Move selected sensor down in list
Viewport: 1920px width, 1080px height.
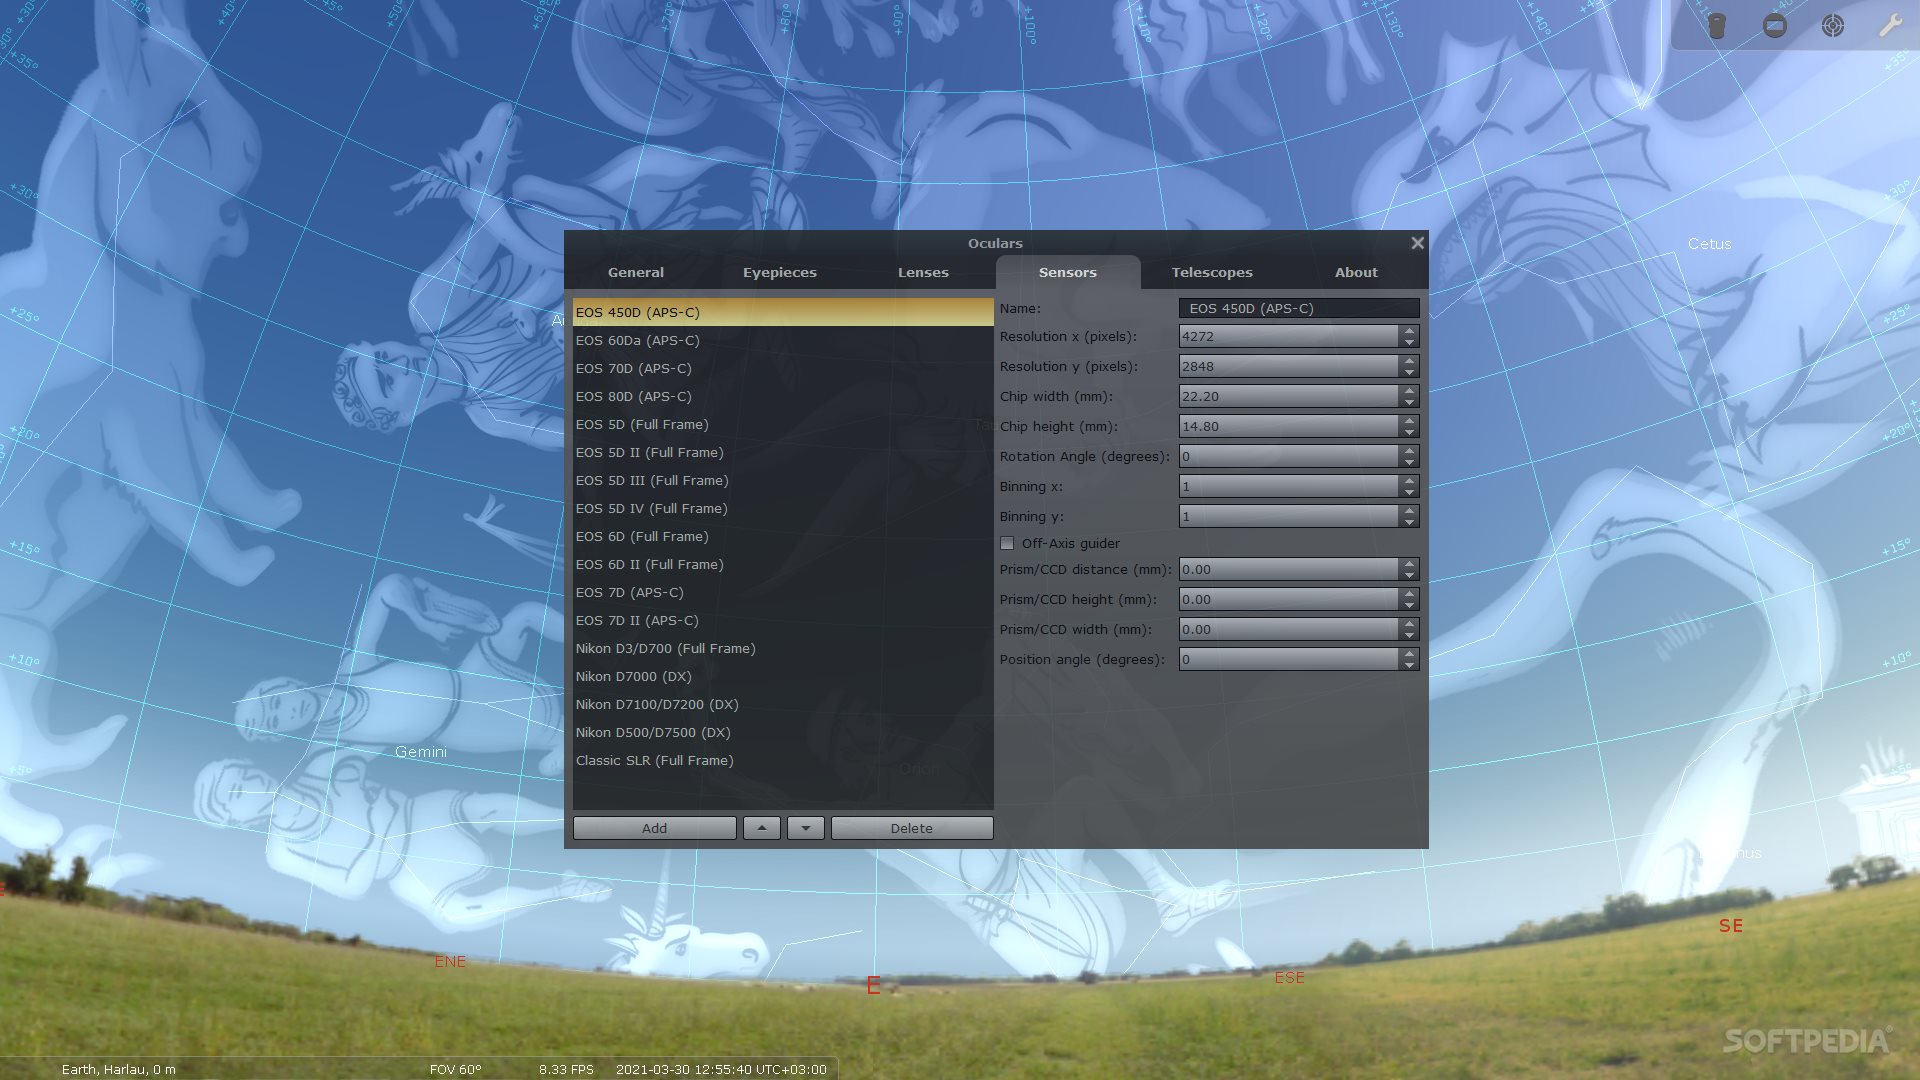806,828
